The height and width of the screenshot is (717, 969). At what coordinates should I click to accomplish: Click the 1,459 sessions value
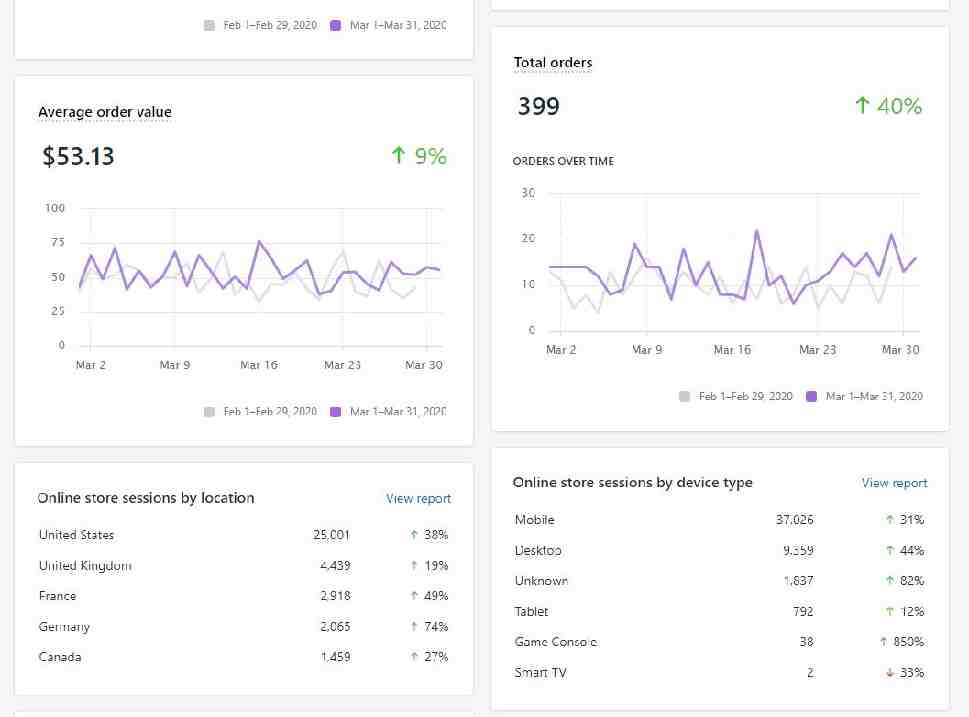[335, 657]
